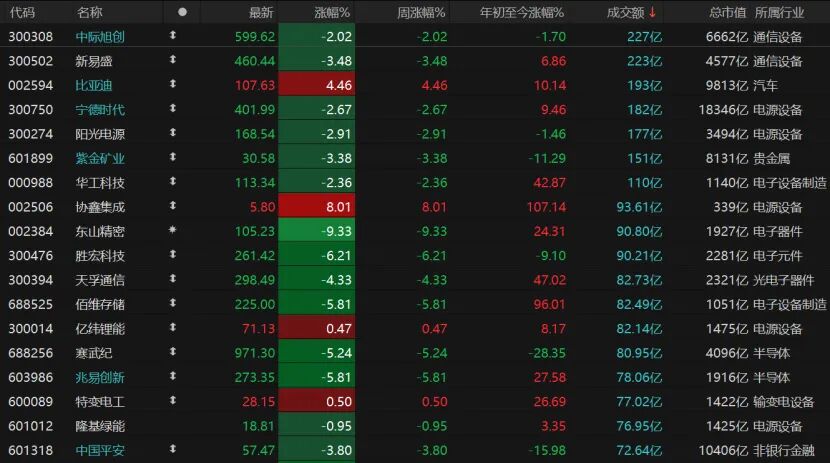Select the stock name 协鑫集成
The height and width of the screenshot is (463, 830).
(x=100, y=207)
